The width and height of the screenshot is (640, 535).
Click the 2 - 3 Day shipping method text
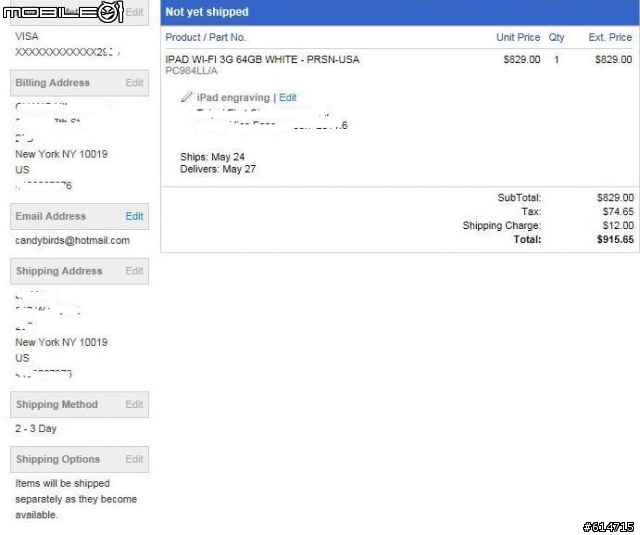[x=36, y=429]
